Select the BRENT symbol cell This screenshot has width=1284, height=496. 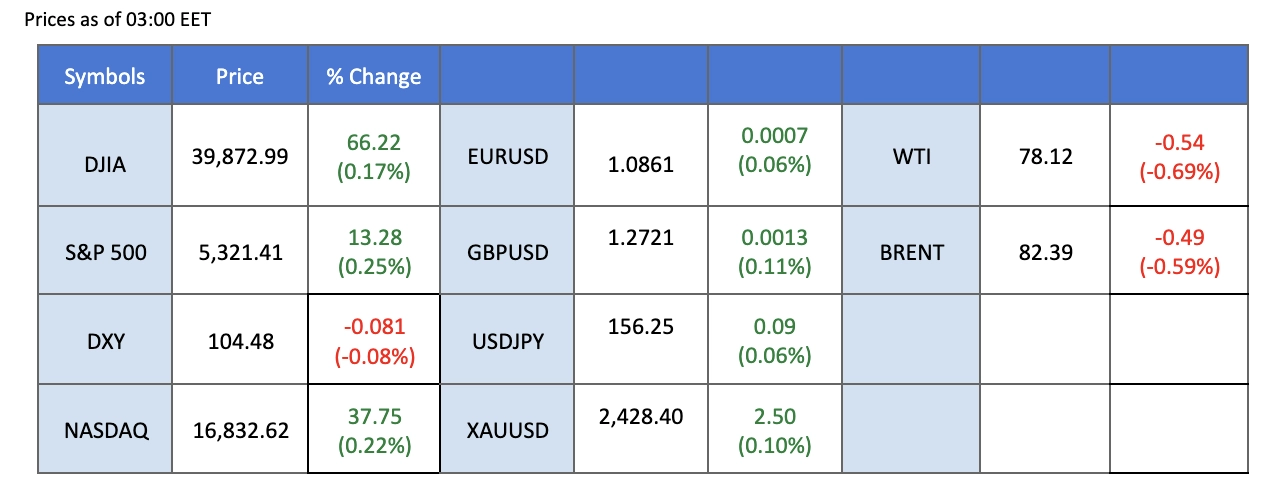911,252
